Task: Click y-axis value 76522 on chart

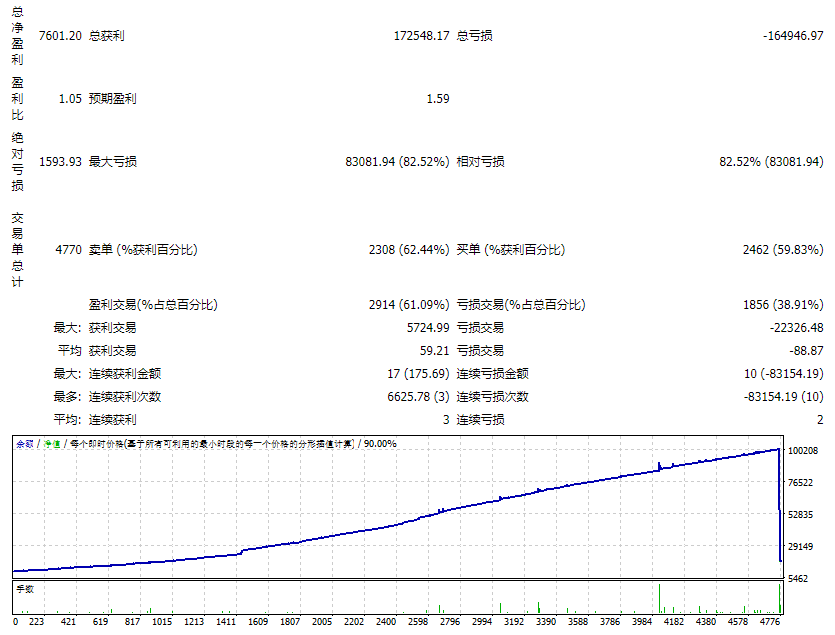Action: pos(800,483)
